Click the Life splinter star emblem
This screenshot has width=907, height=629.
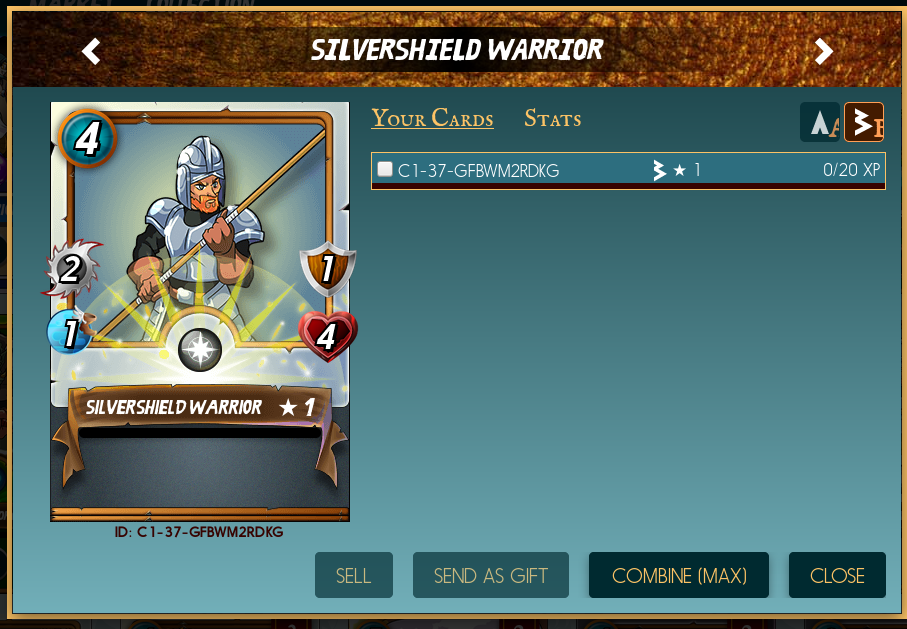[200, 350]
